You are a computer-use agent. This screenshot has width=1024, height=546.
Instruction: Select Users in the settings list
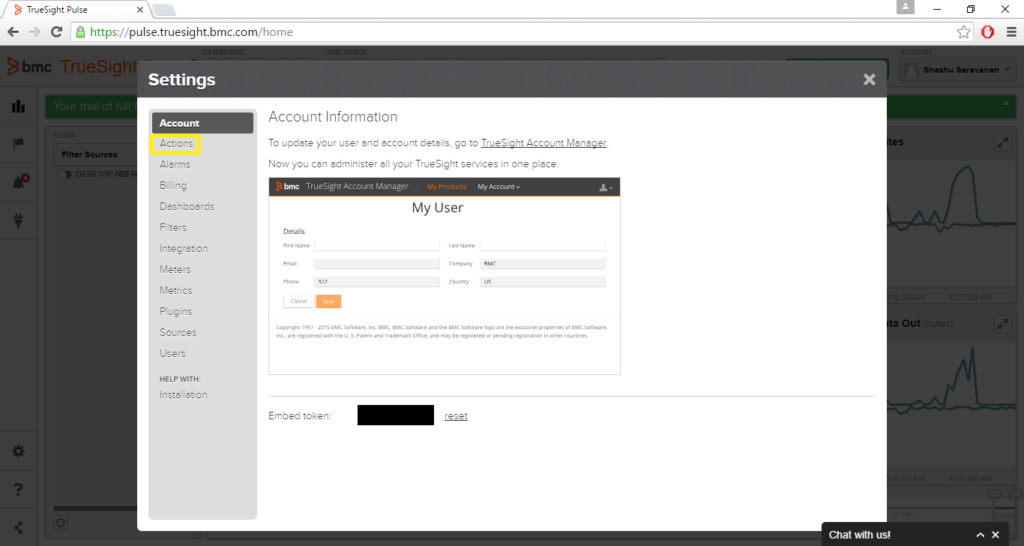(172, 353)
